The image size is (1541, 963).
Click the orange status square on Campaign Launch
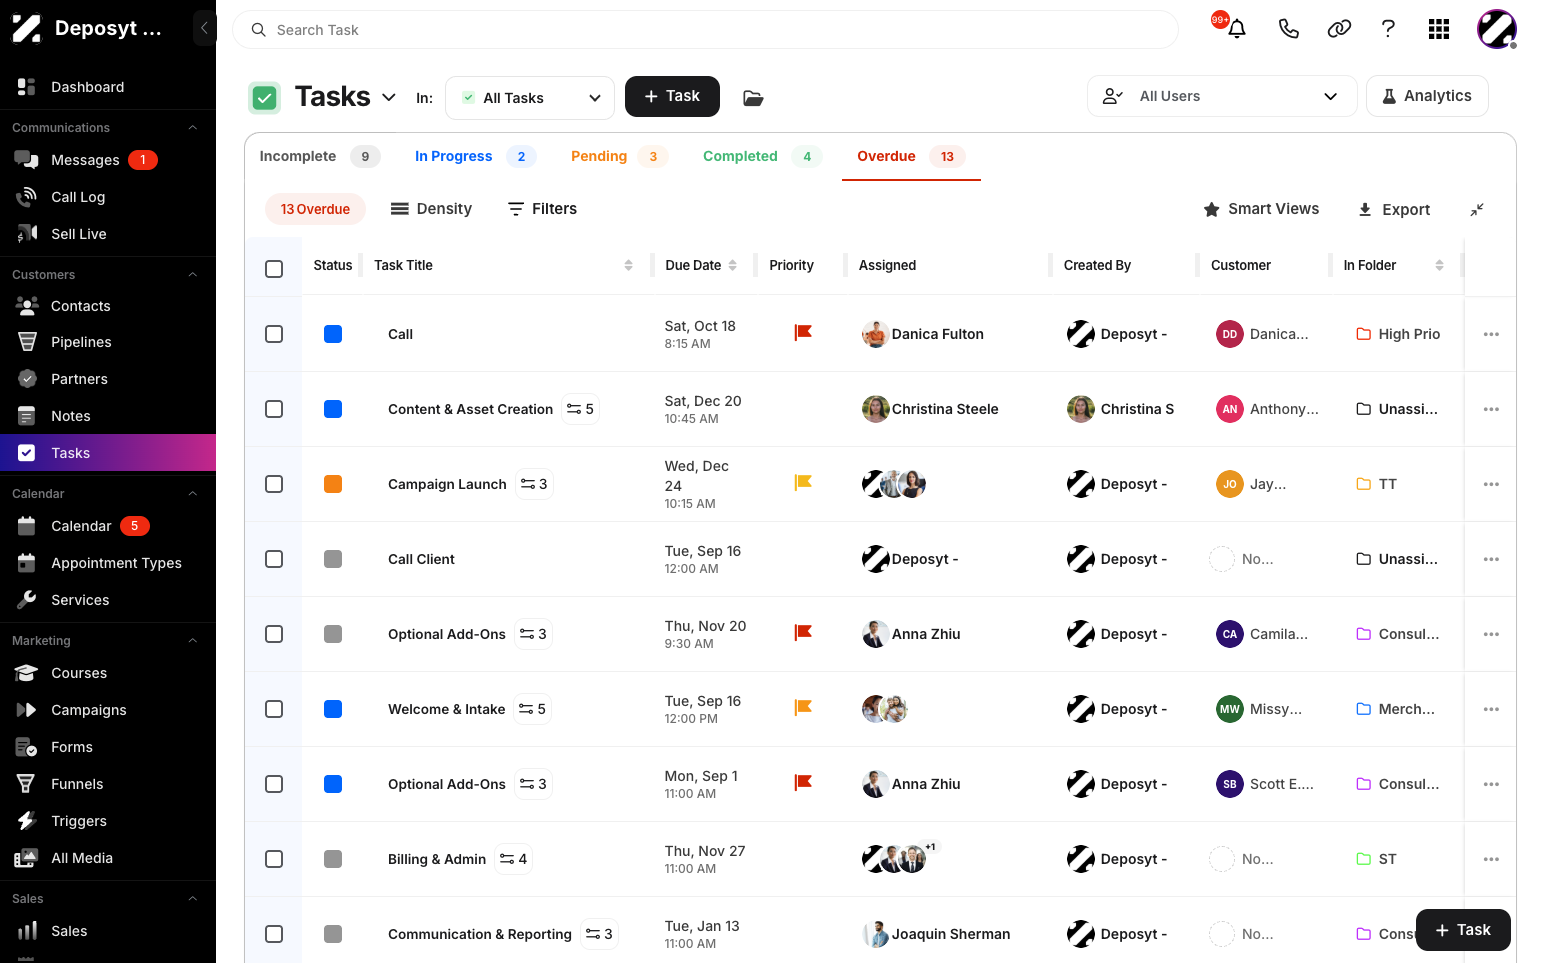pyautogui.click(x=333, y=484)
